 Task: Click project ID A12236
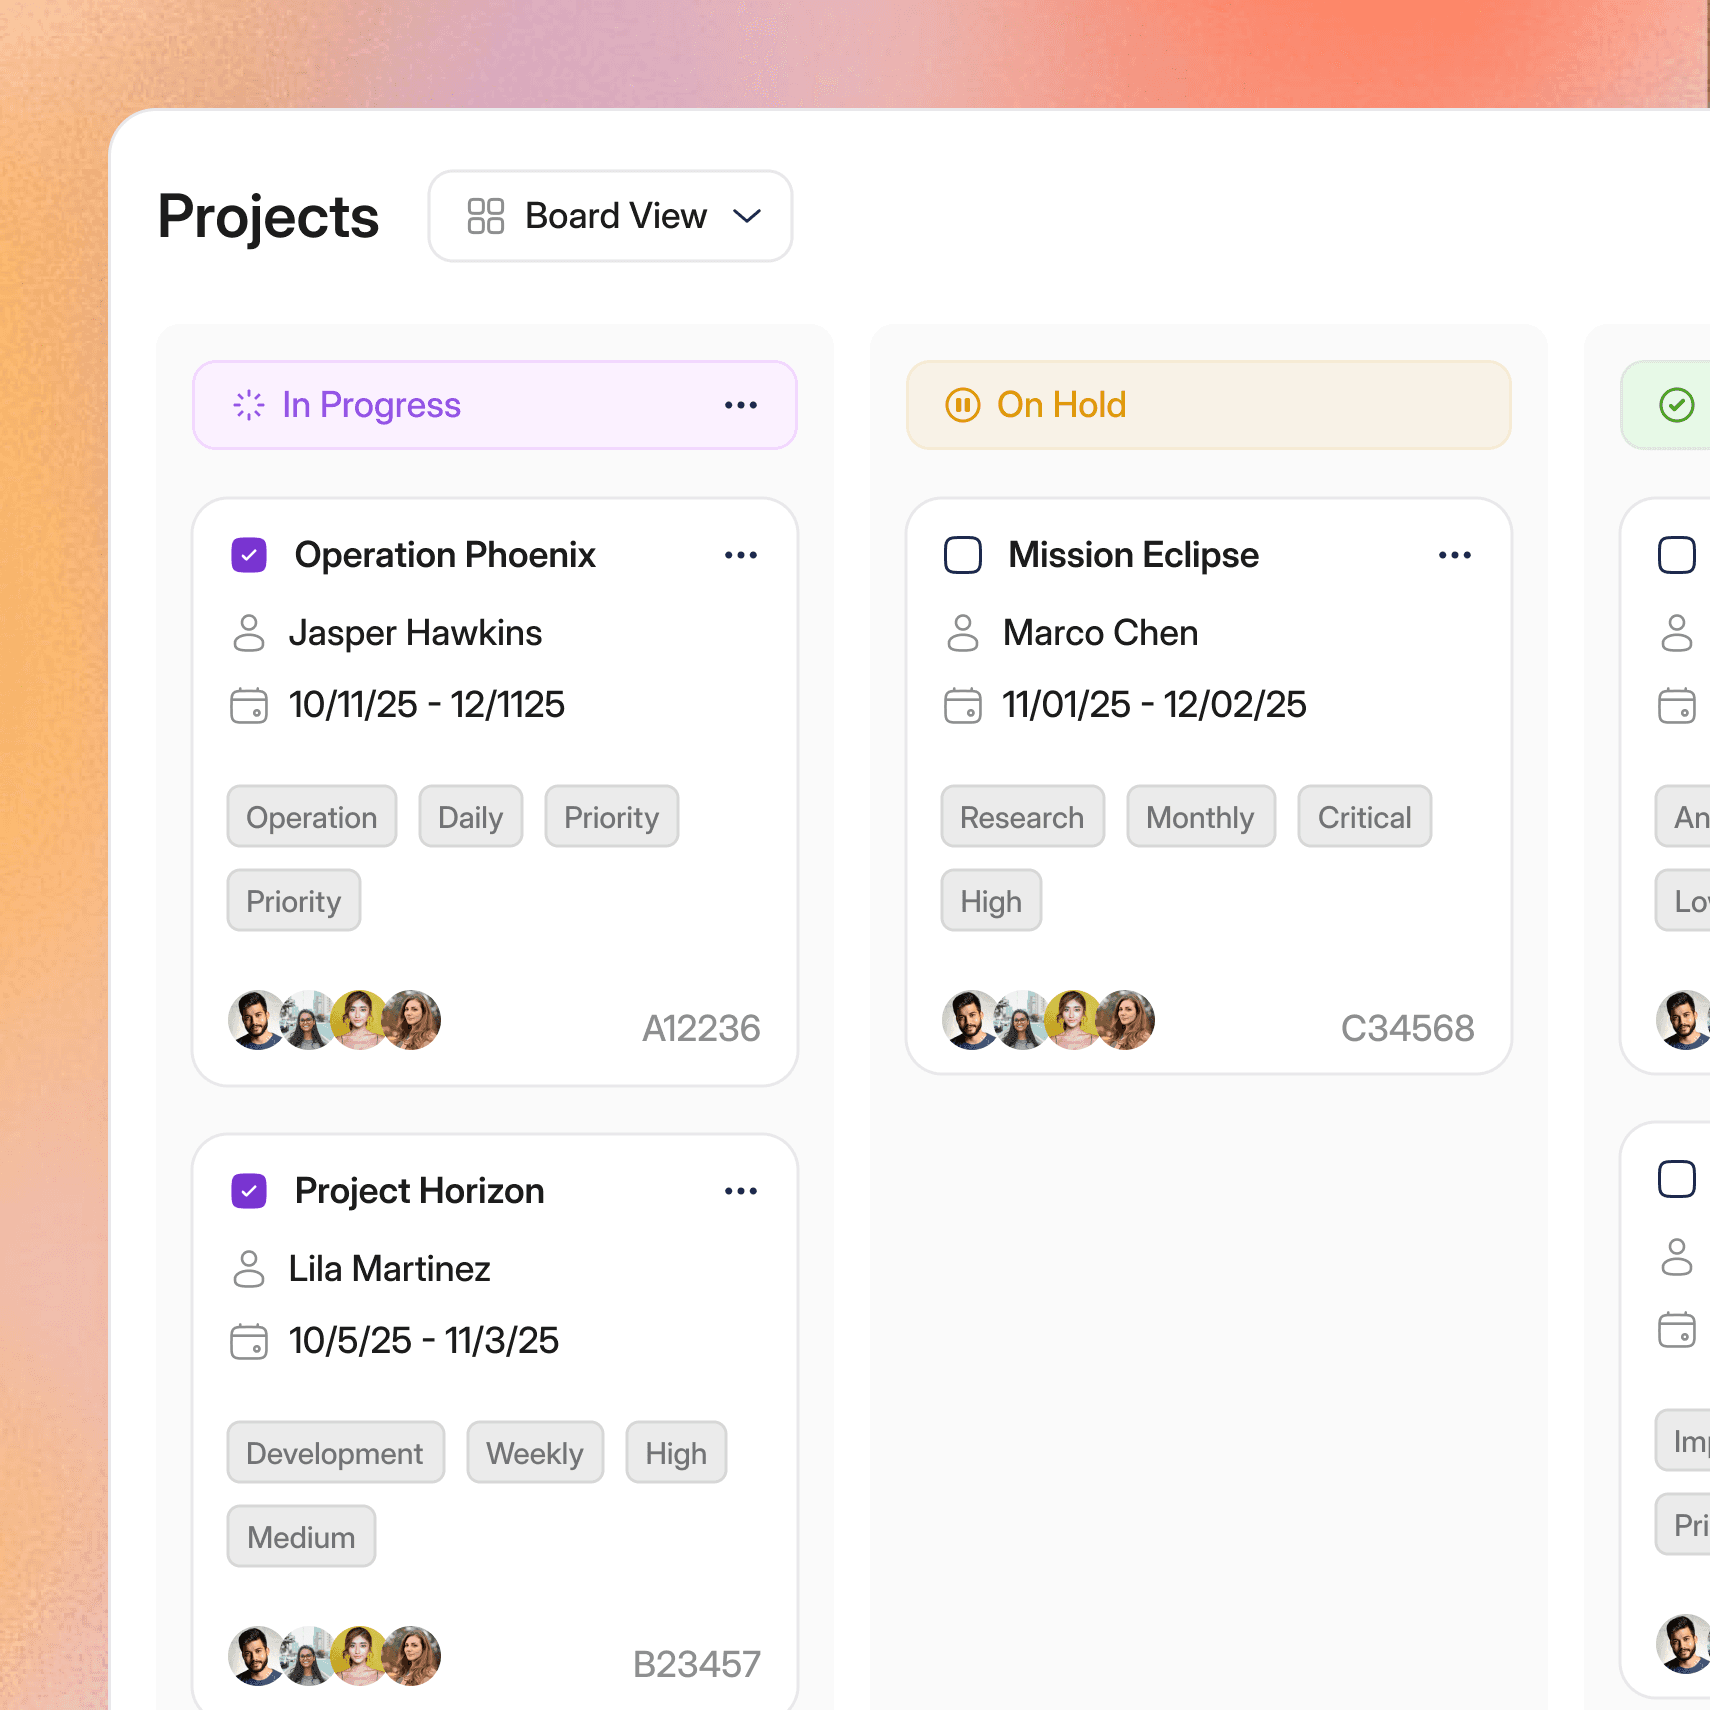pos(701,1028)
